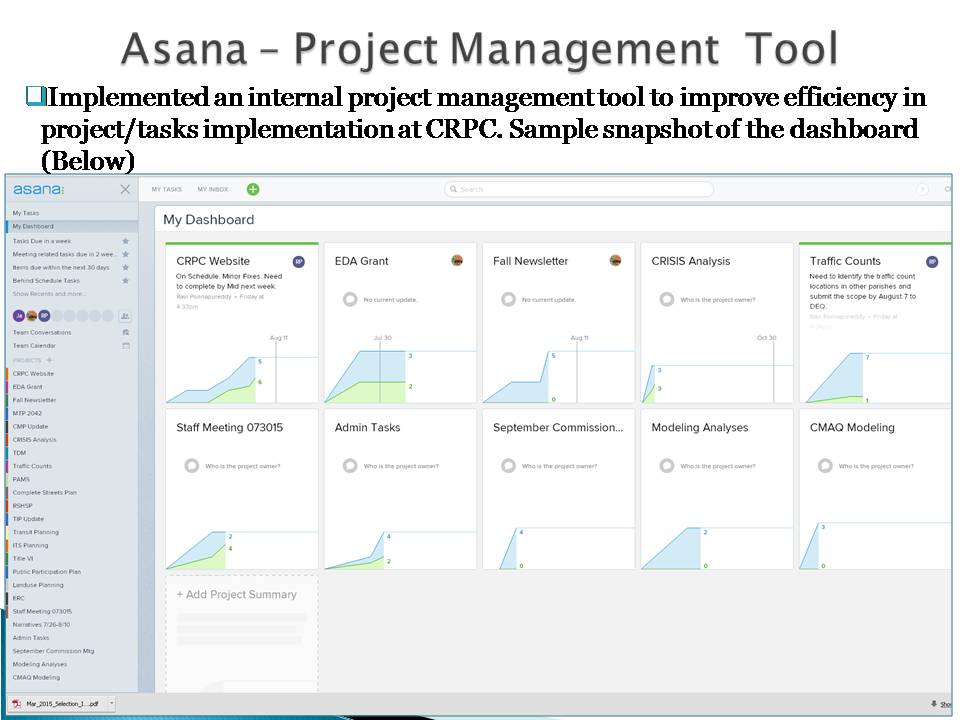Open TDM project in sidebar
Viewport: 960px width, 720px height.
(19, 453)
